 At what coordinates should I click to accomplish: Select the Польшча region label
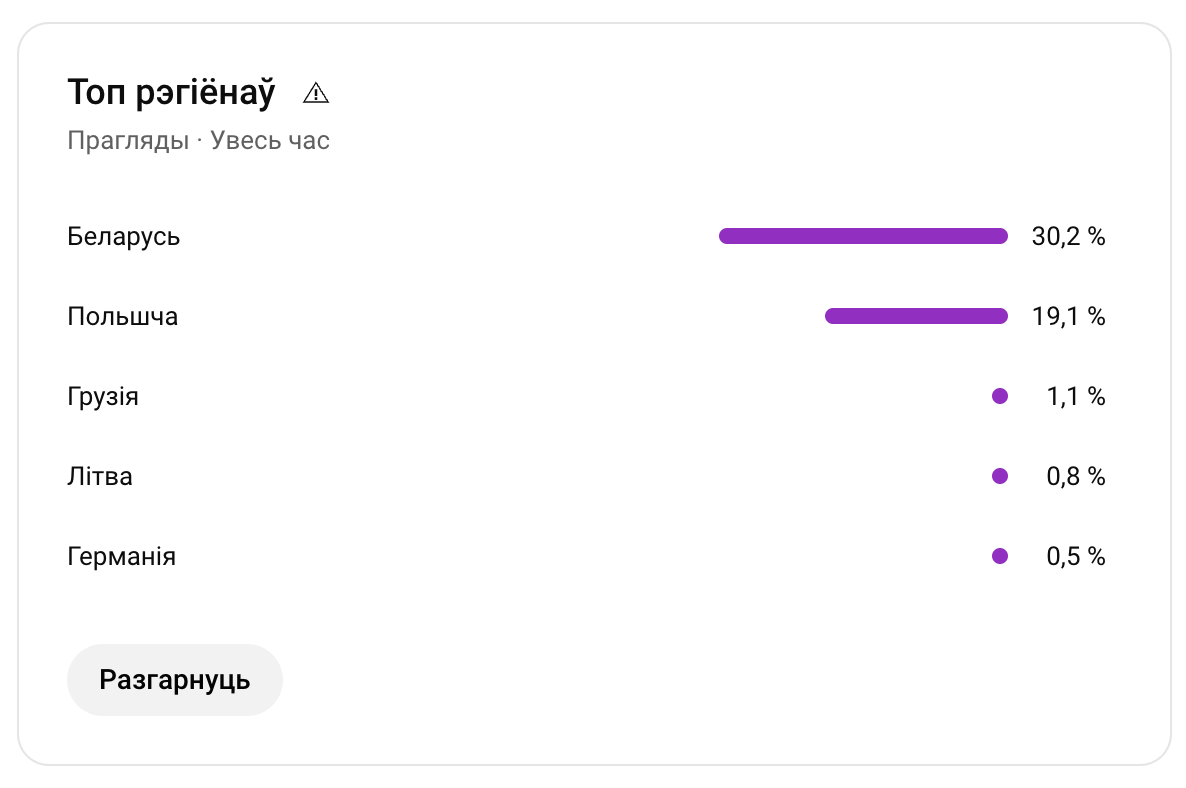pyautogui.click(x=123, y=316)
